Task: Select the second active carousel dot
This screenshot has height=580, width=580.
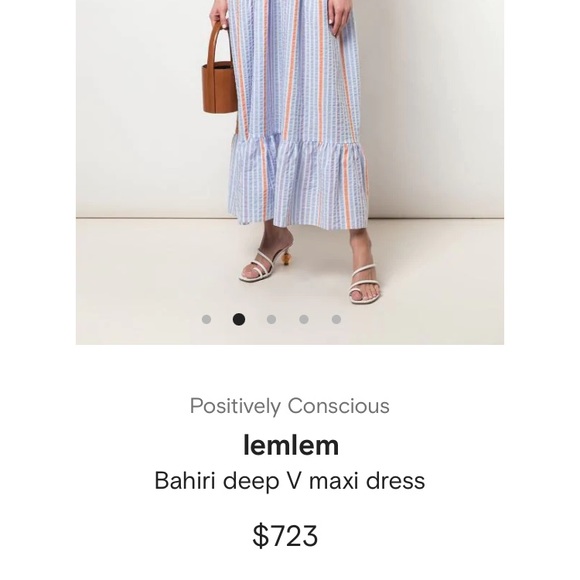Action: pyautogui.click(x=239, y=319)
